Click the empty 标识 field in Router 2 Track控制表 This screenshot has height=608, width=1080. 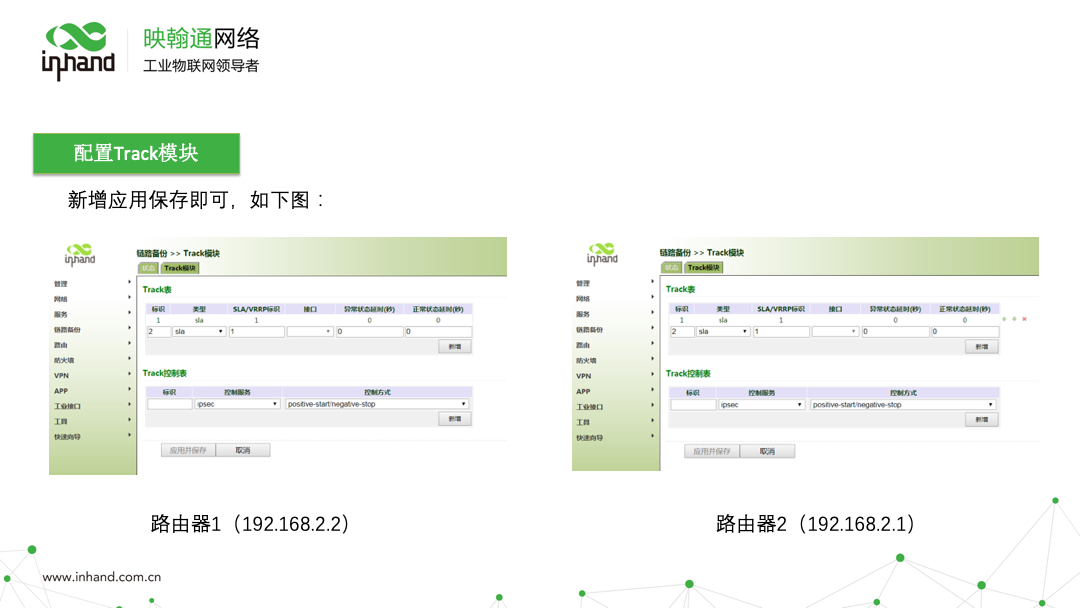tap(692, 405)
